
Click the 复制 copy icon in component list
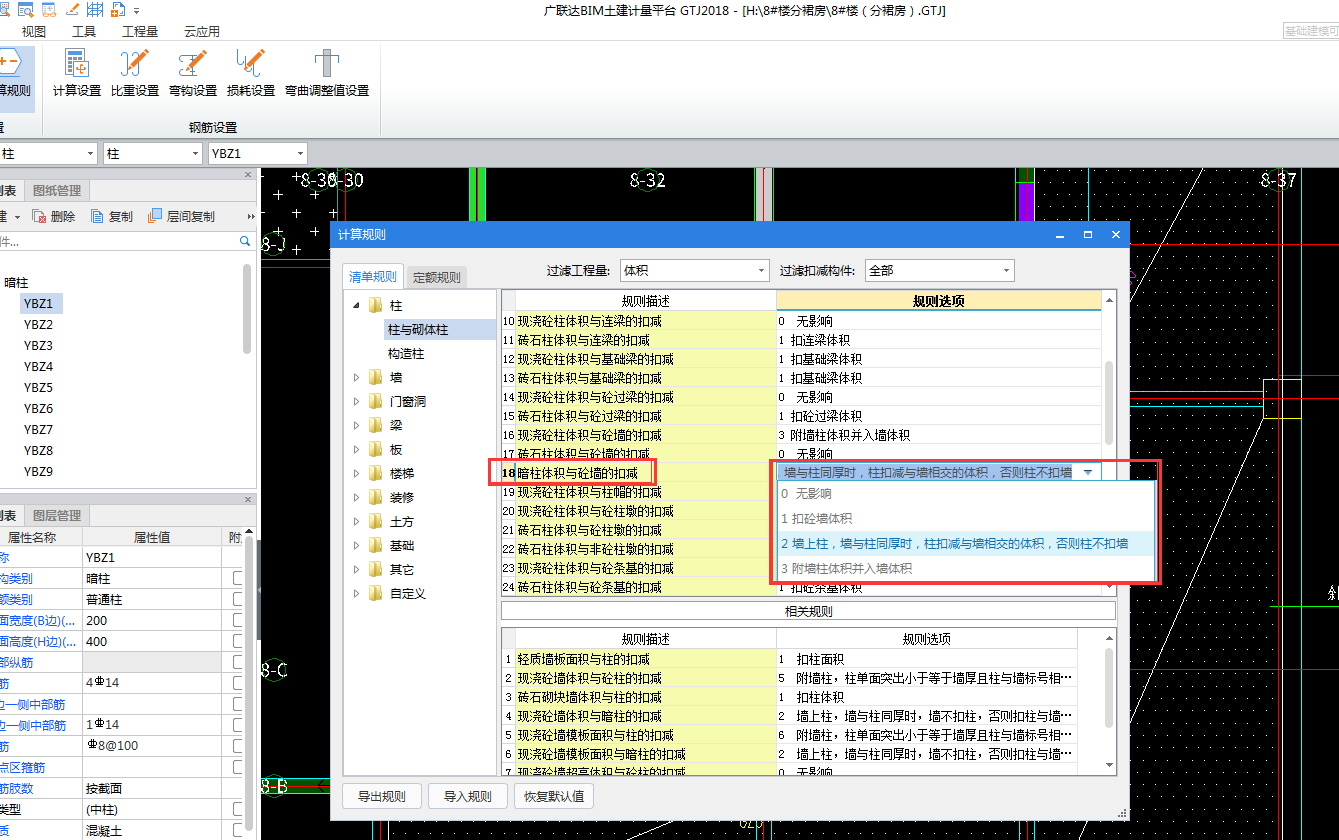click(x=98, y=216)
